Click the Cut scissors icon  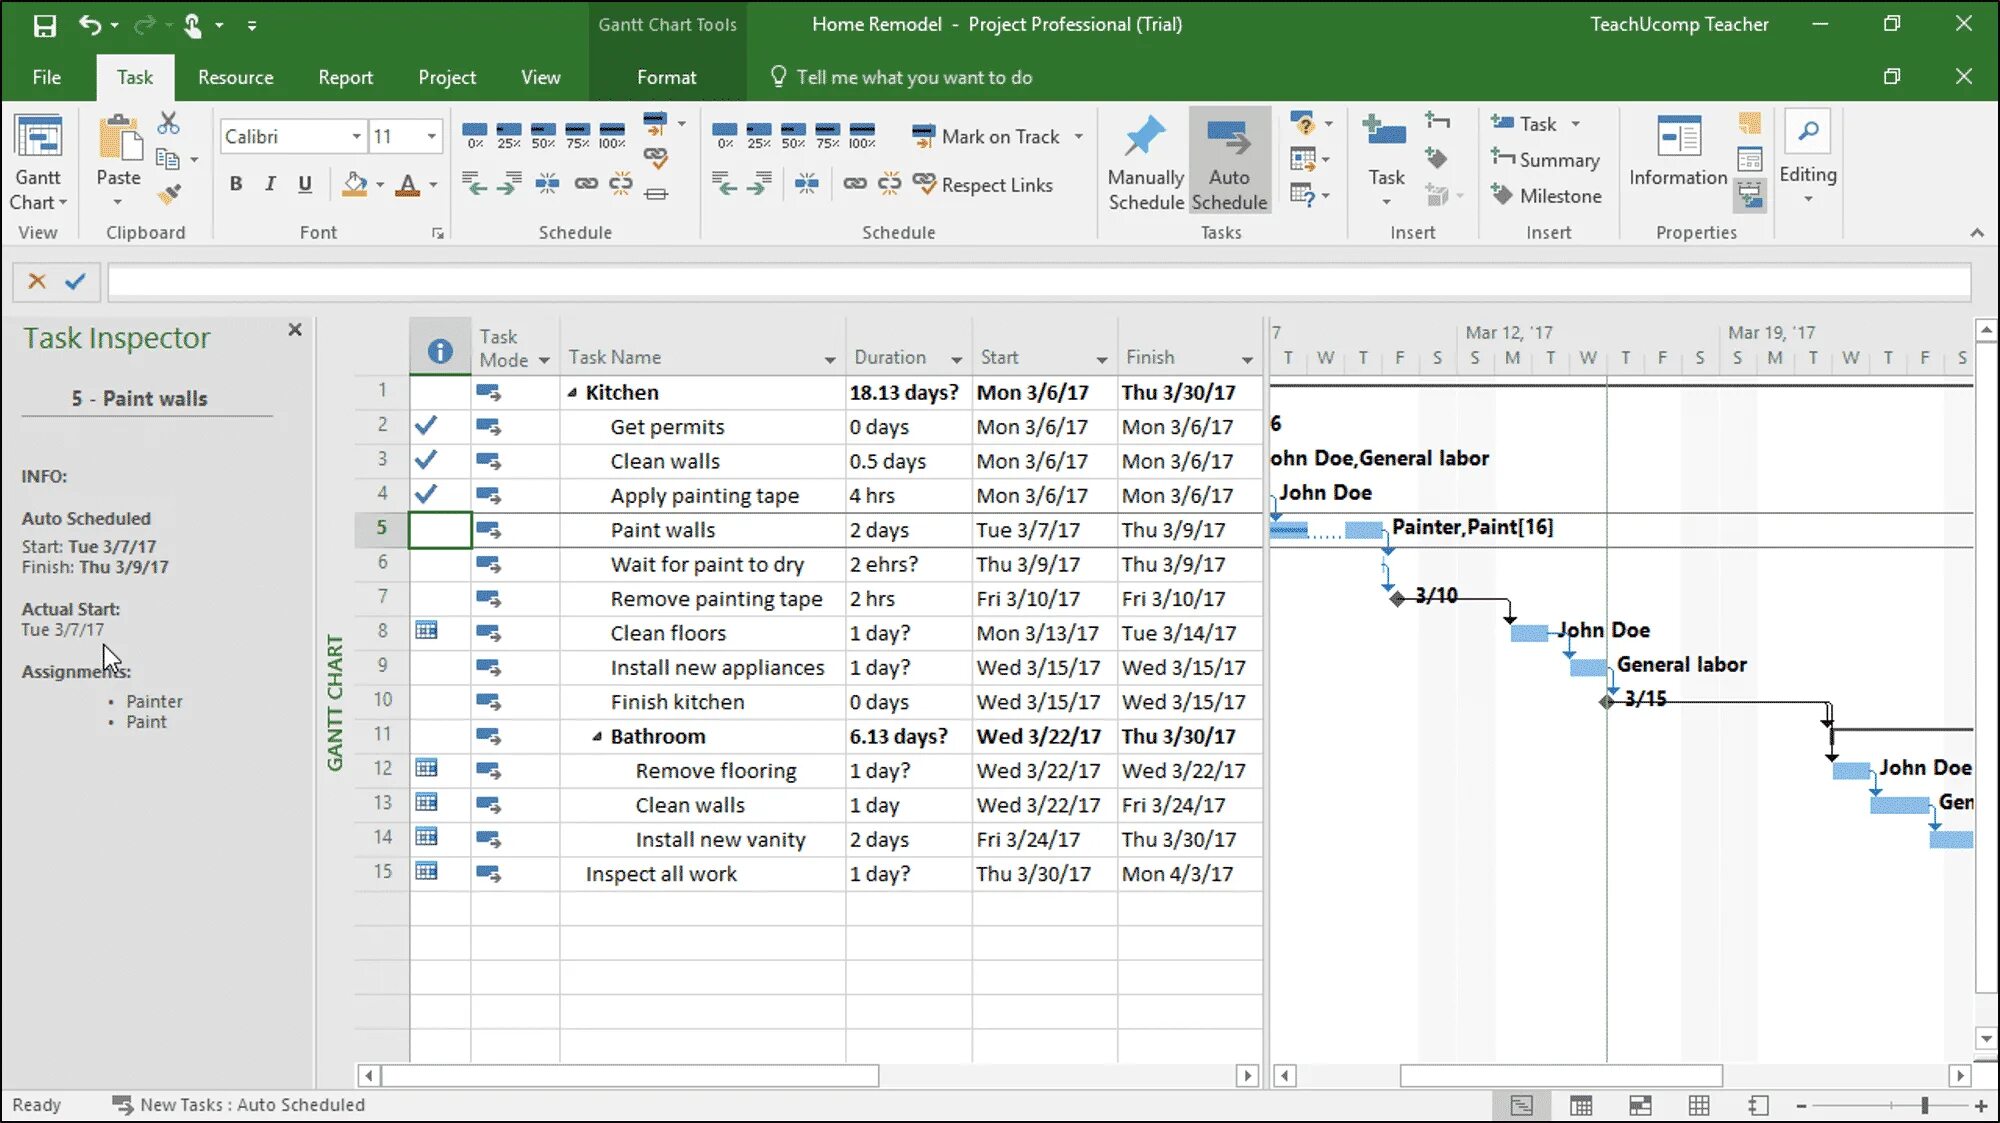point(168,123)
